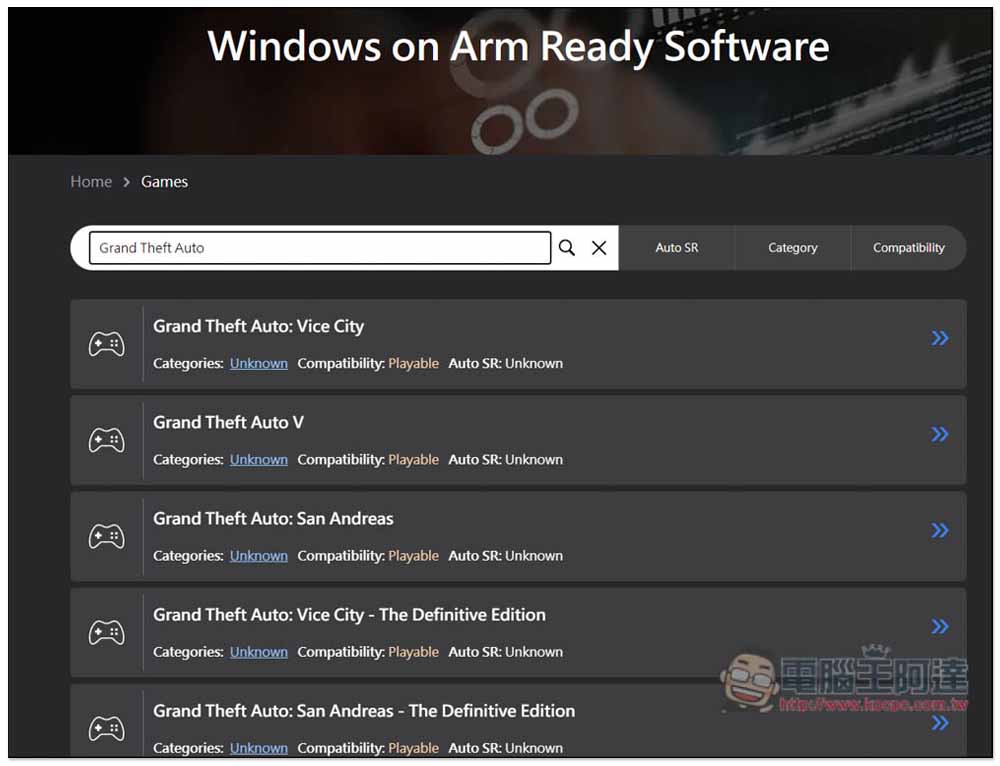Click Unknown category link under Vice City
The height and width of the screenshot is (766, 1000).
pos(258,364)
